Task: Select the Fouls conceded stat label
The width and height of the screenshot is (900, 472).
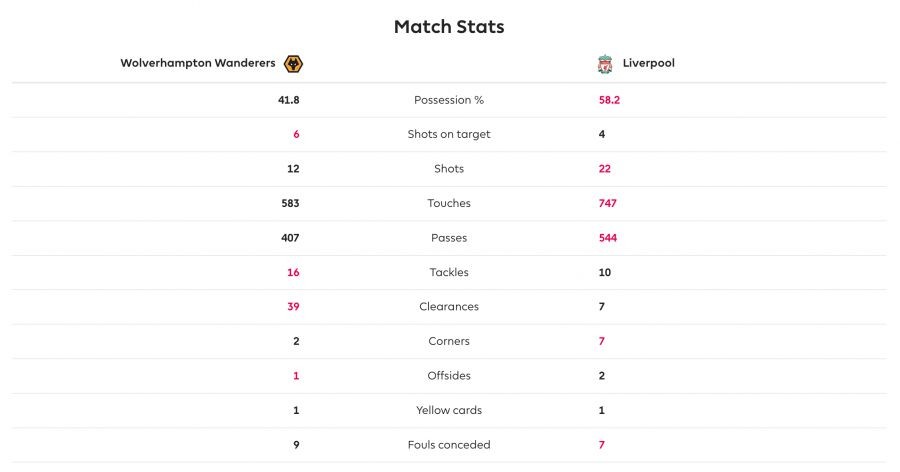Action: pyautogui.click(x=449, y=445)
